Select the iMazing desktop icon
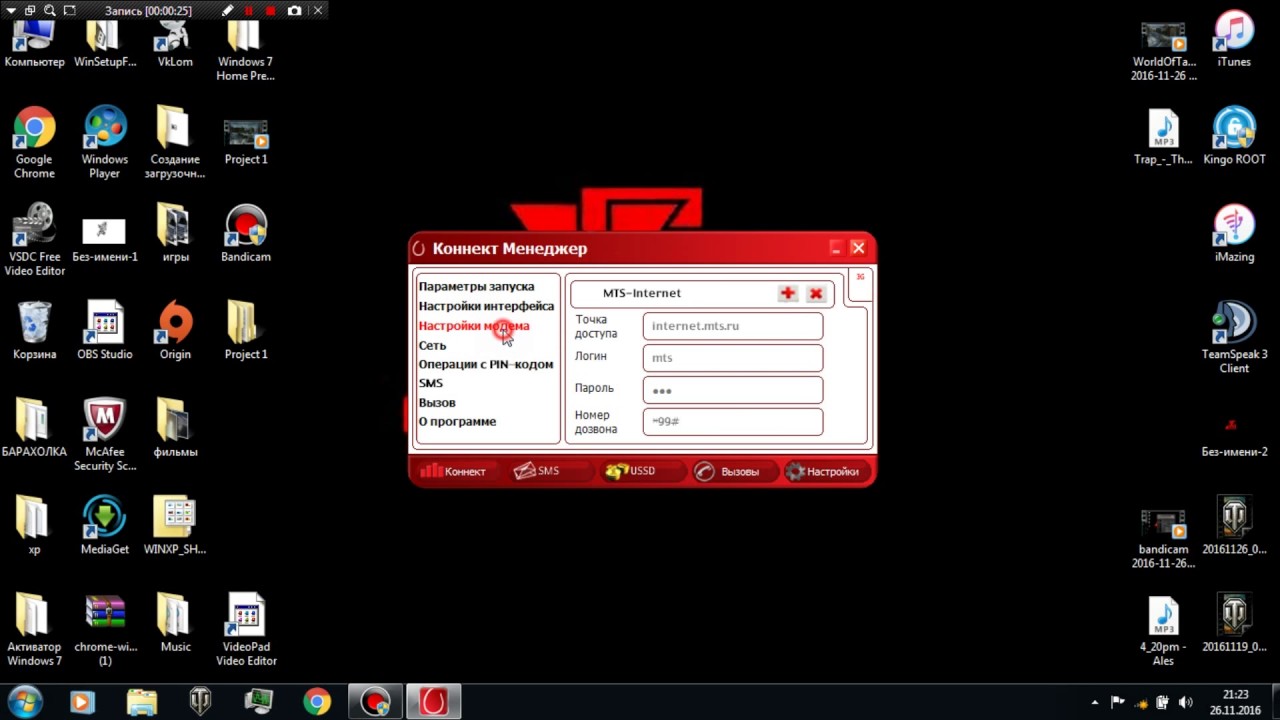The width and height of the screenshot is (1280, 720). tap(1234, 234)
